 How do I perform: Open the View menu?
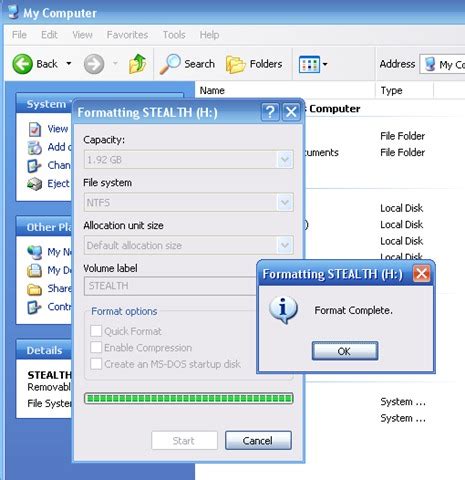click(82, 35)
